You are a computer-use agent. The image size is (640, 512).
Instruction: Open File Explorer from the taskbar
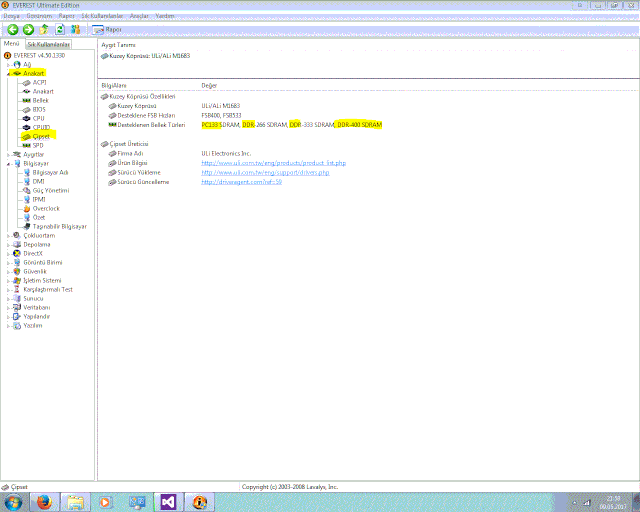coord(75,502)
